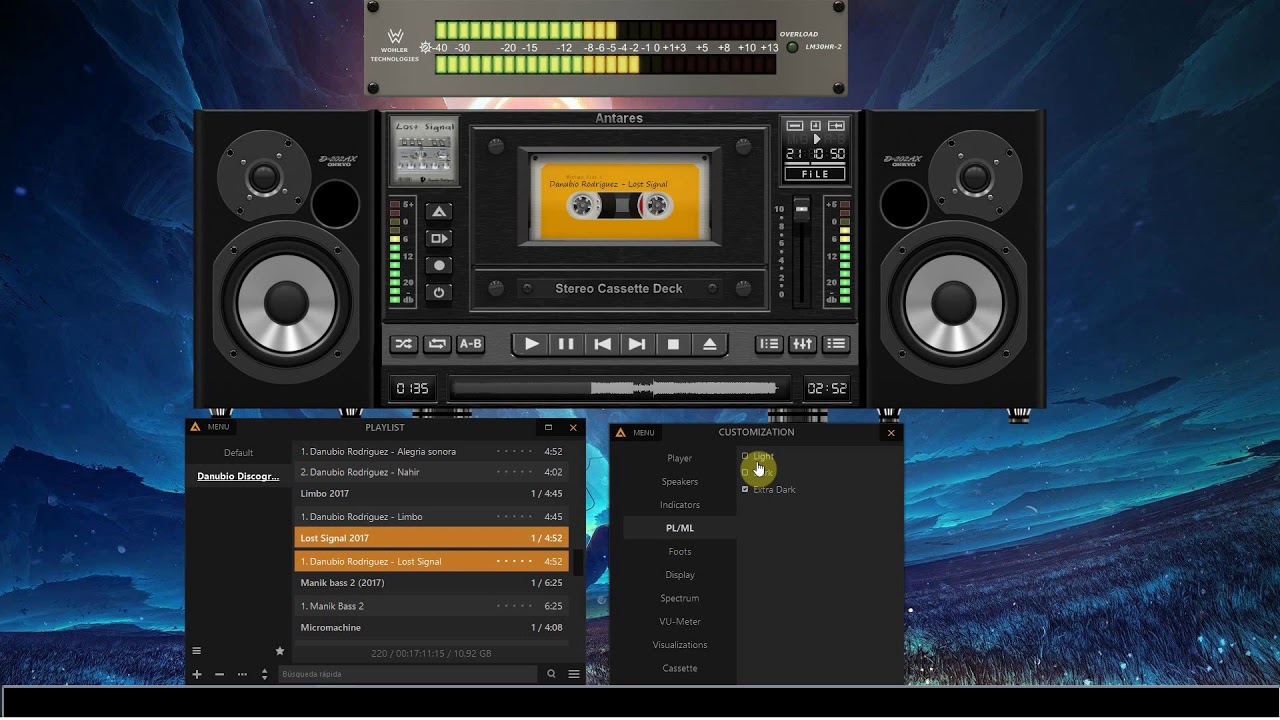The image size is (1280, 720).
Task: Maximize the Playlist window
Action: pos(548,427)
